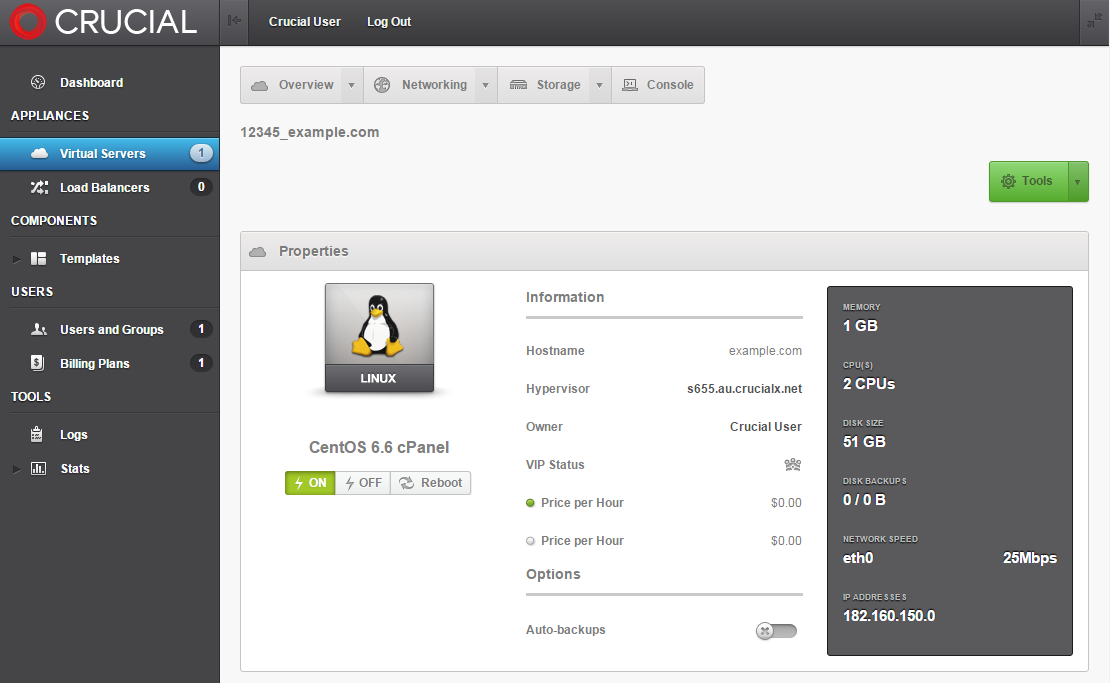1110x683 pixels.
Task: Click the 12345_example.com server title
Action: click(309, 132)
